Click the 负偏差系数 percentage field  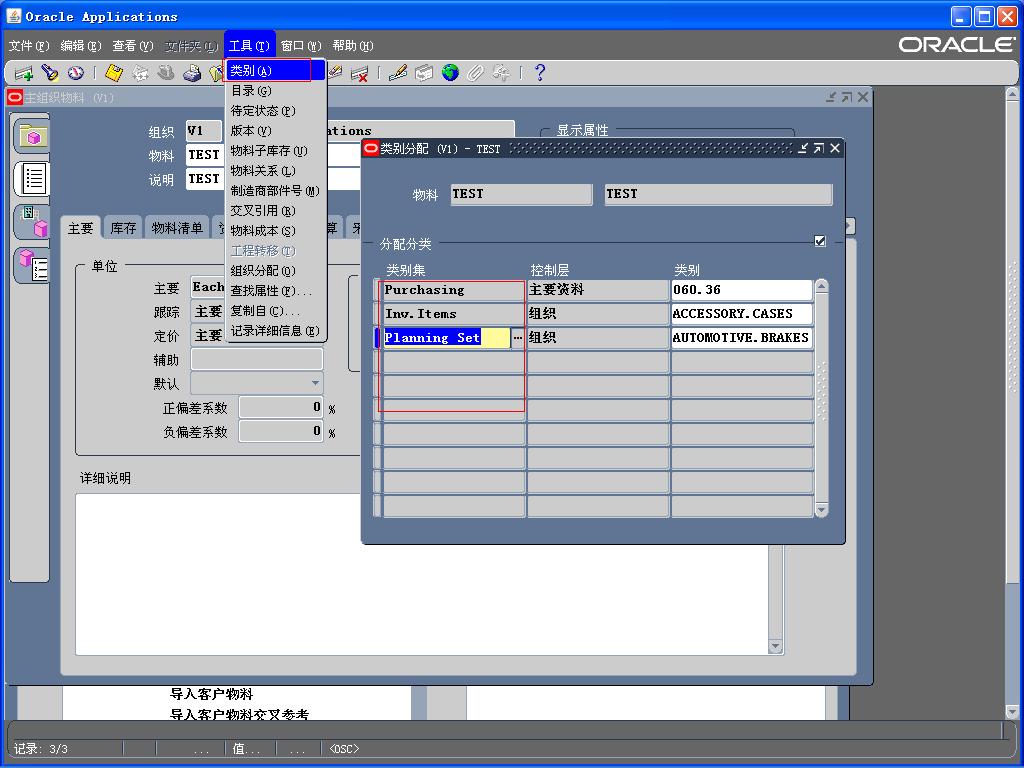[281, 431]
